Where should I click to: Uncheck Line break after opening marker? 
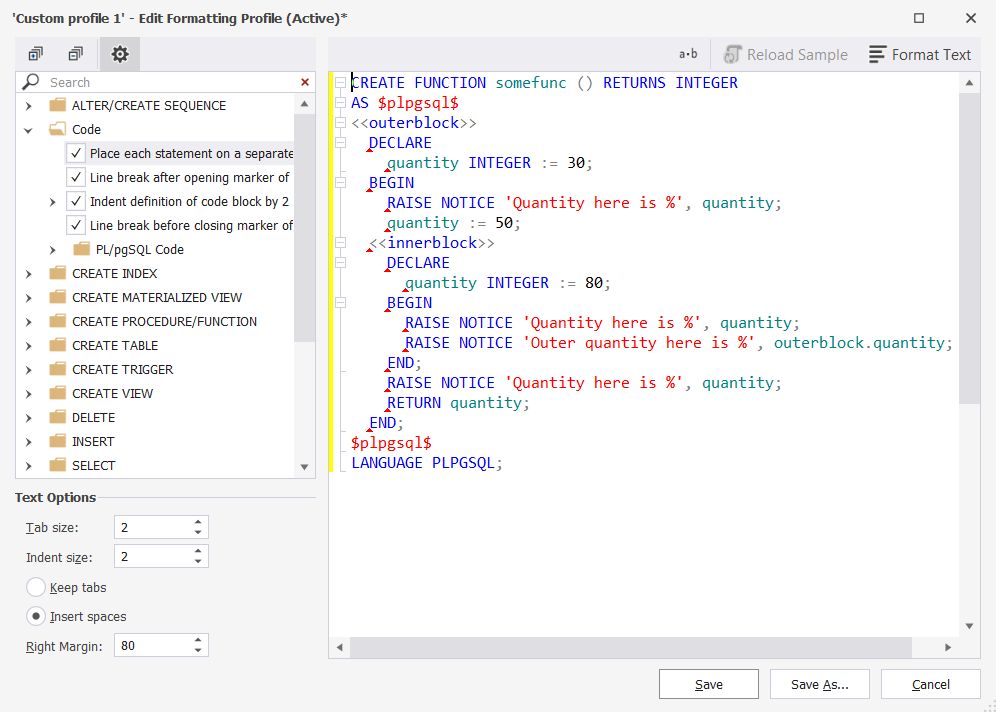(76, 177)
